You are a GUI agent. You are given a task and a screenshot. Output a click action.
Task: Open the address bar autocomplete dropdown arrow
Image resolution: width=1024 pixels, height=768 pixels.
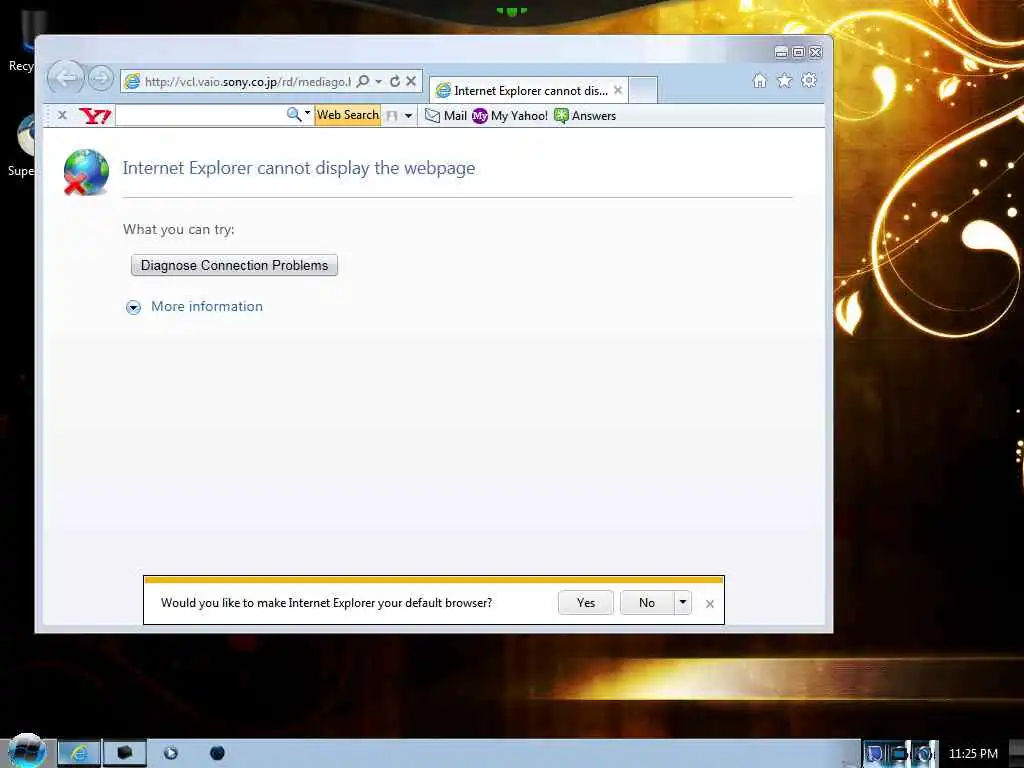point(379,81)
